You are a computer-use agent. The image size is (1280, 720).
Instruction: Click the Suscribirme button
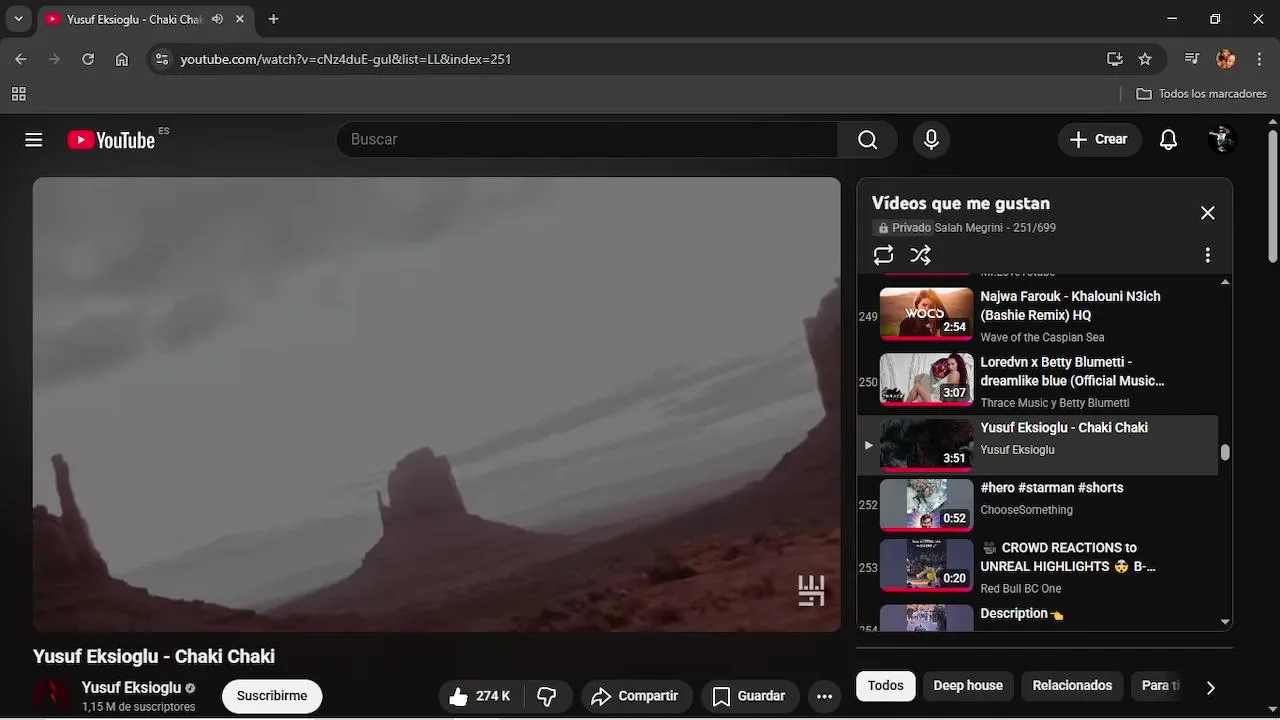click(272, 696)
